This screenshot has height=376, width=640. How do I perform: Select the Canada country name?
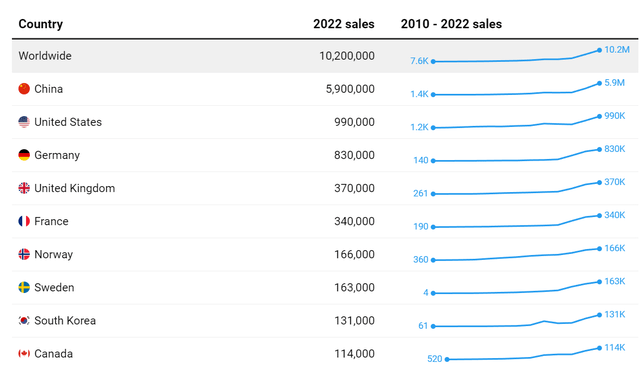(x=53, y=354)
